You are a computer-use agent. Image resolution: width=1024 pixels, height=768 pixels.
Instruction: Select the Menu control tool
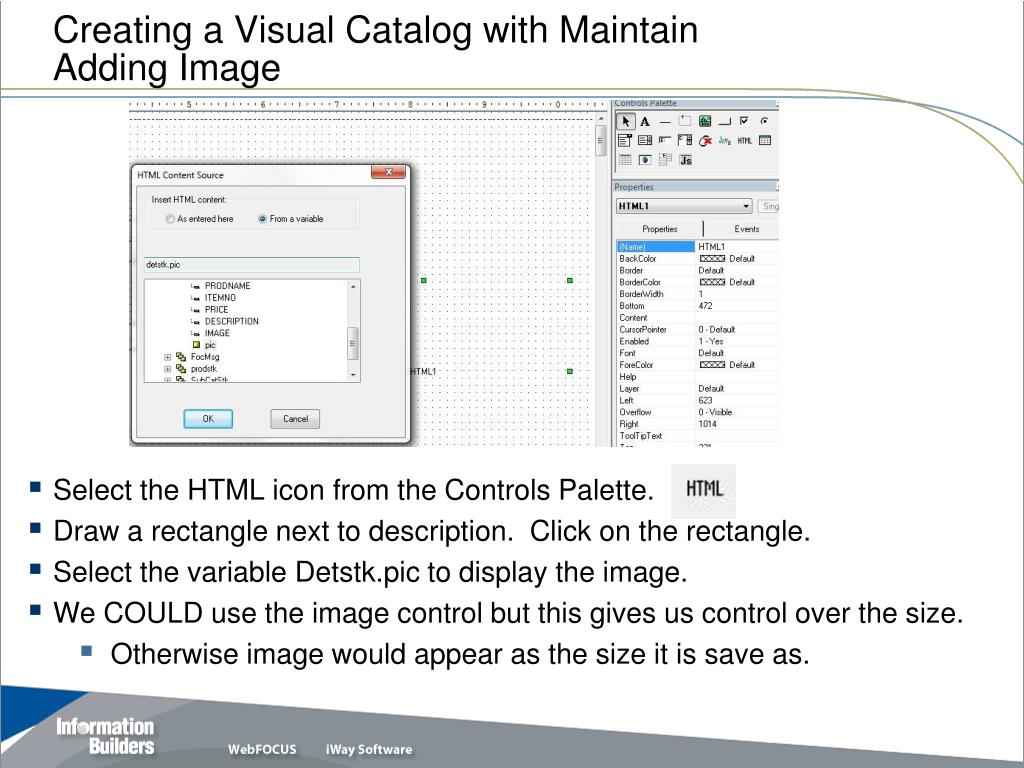coord(665,160)
